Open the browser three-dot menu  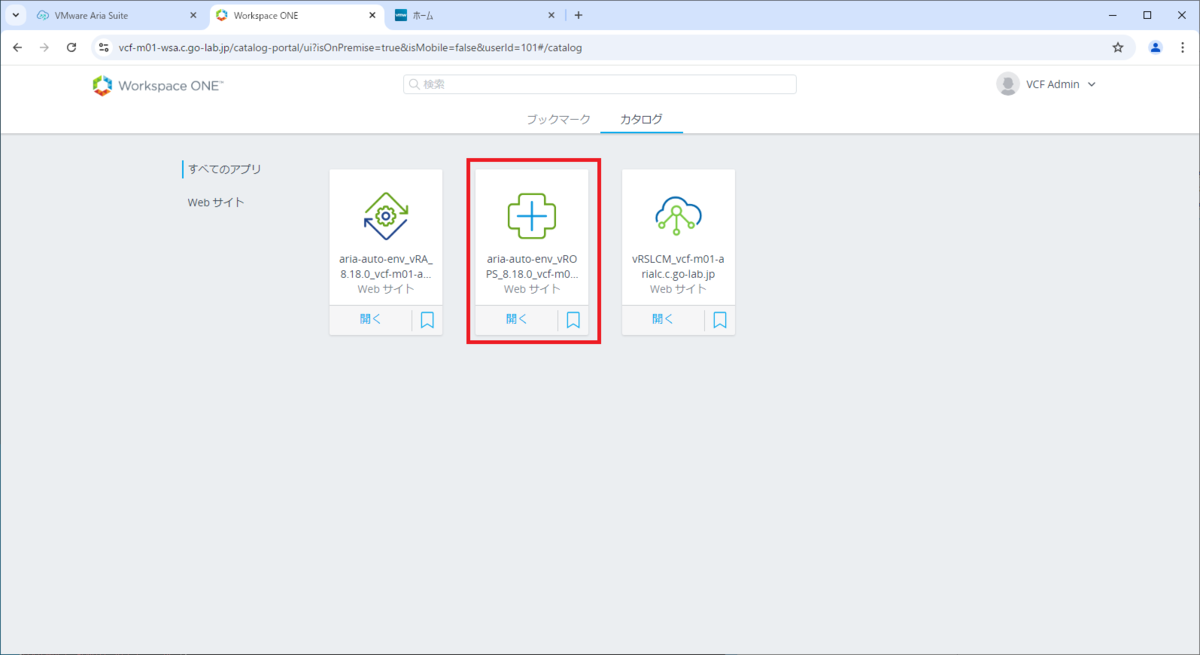tap(1182, 47)
